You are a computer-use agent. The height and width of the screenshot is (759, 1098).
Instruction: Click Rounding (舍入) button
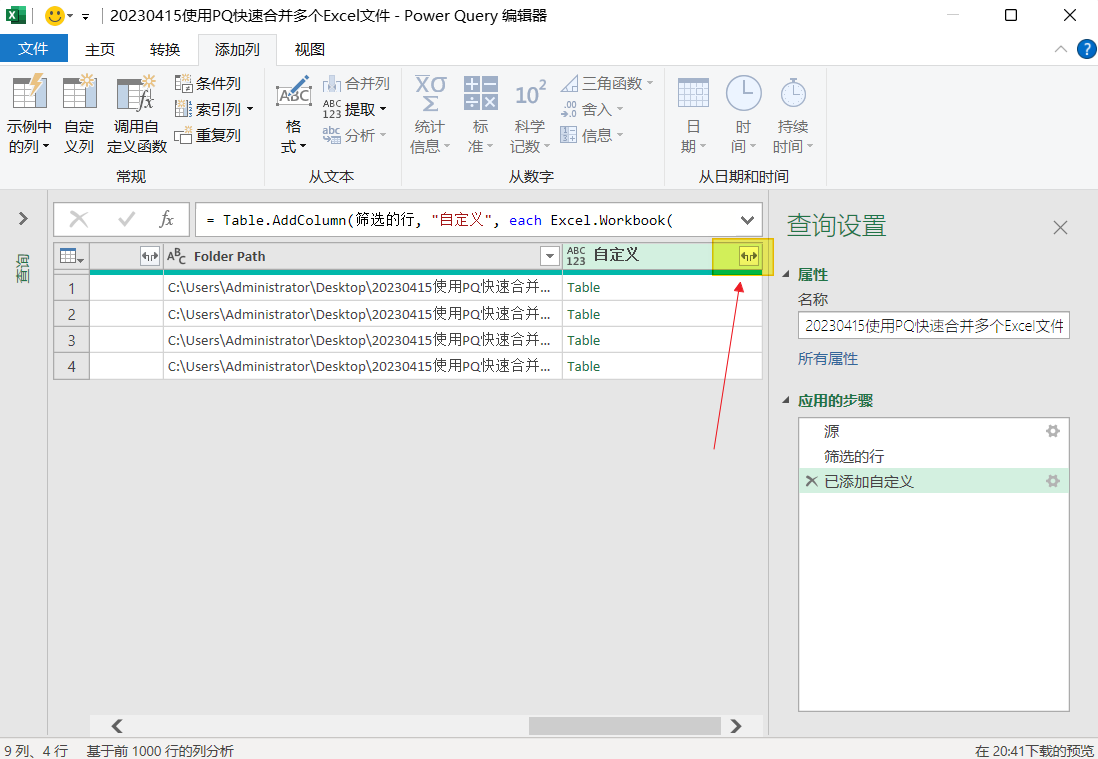[x=592, y=109]
